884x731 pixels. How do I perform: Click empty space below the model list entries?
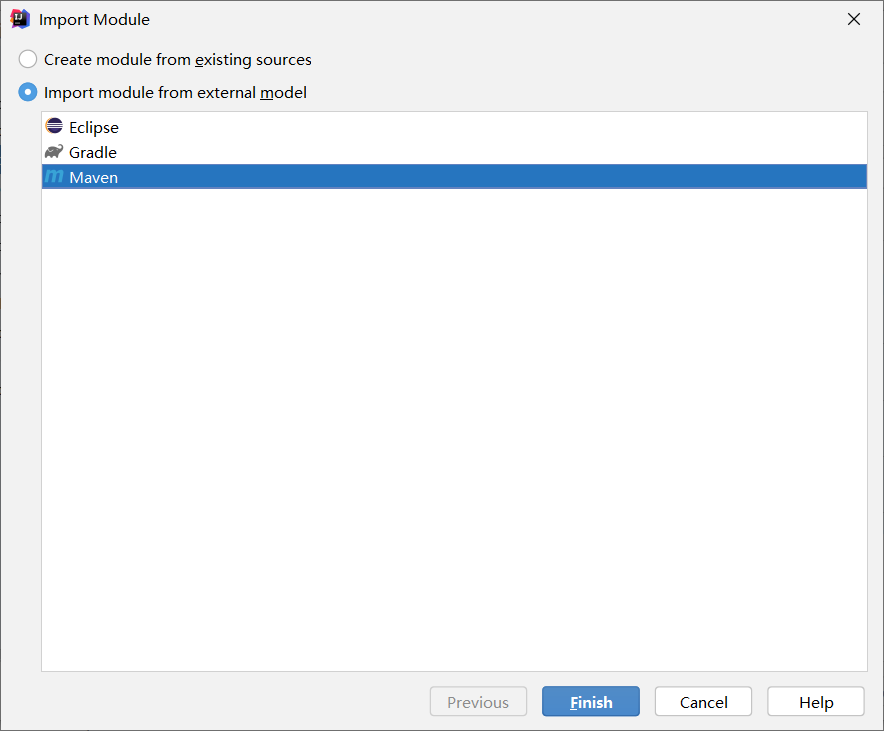pyautogui.click(x=450, y=420)
